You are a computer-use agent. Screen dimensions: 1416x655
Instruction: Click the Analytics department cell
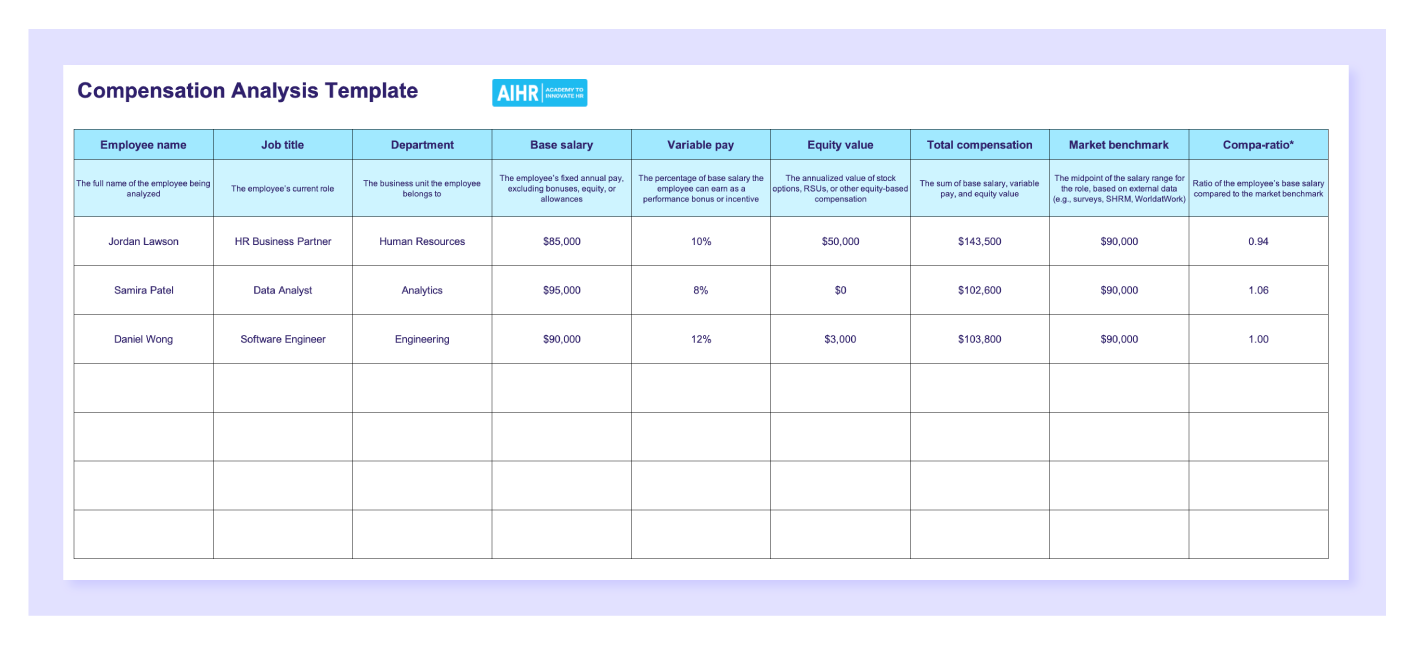[x=422, y=290]
